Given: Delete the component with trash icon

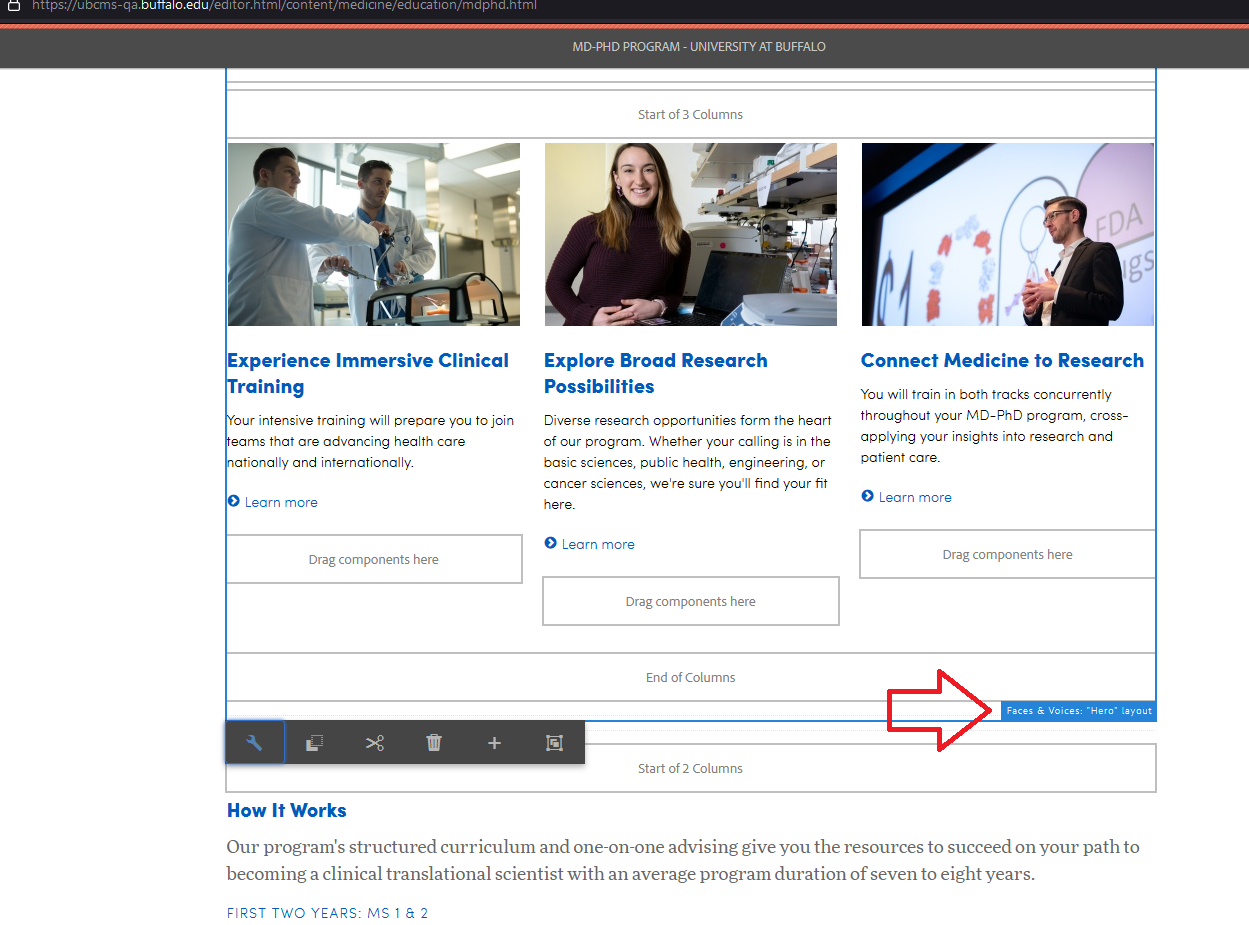Looking at the screenshot, I should pyautogui.click(x=434, y=743).
